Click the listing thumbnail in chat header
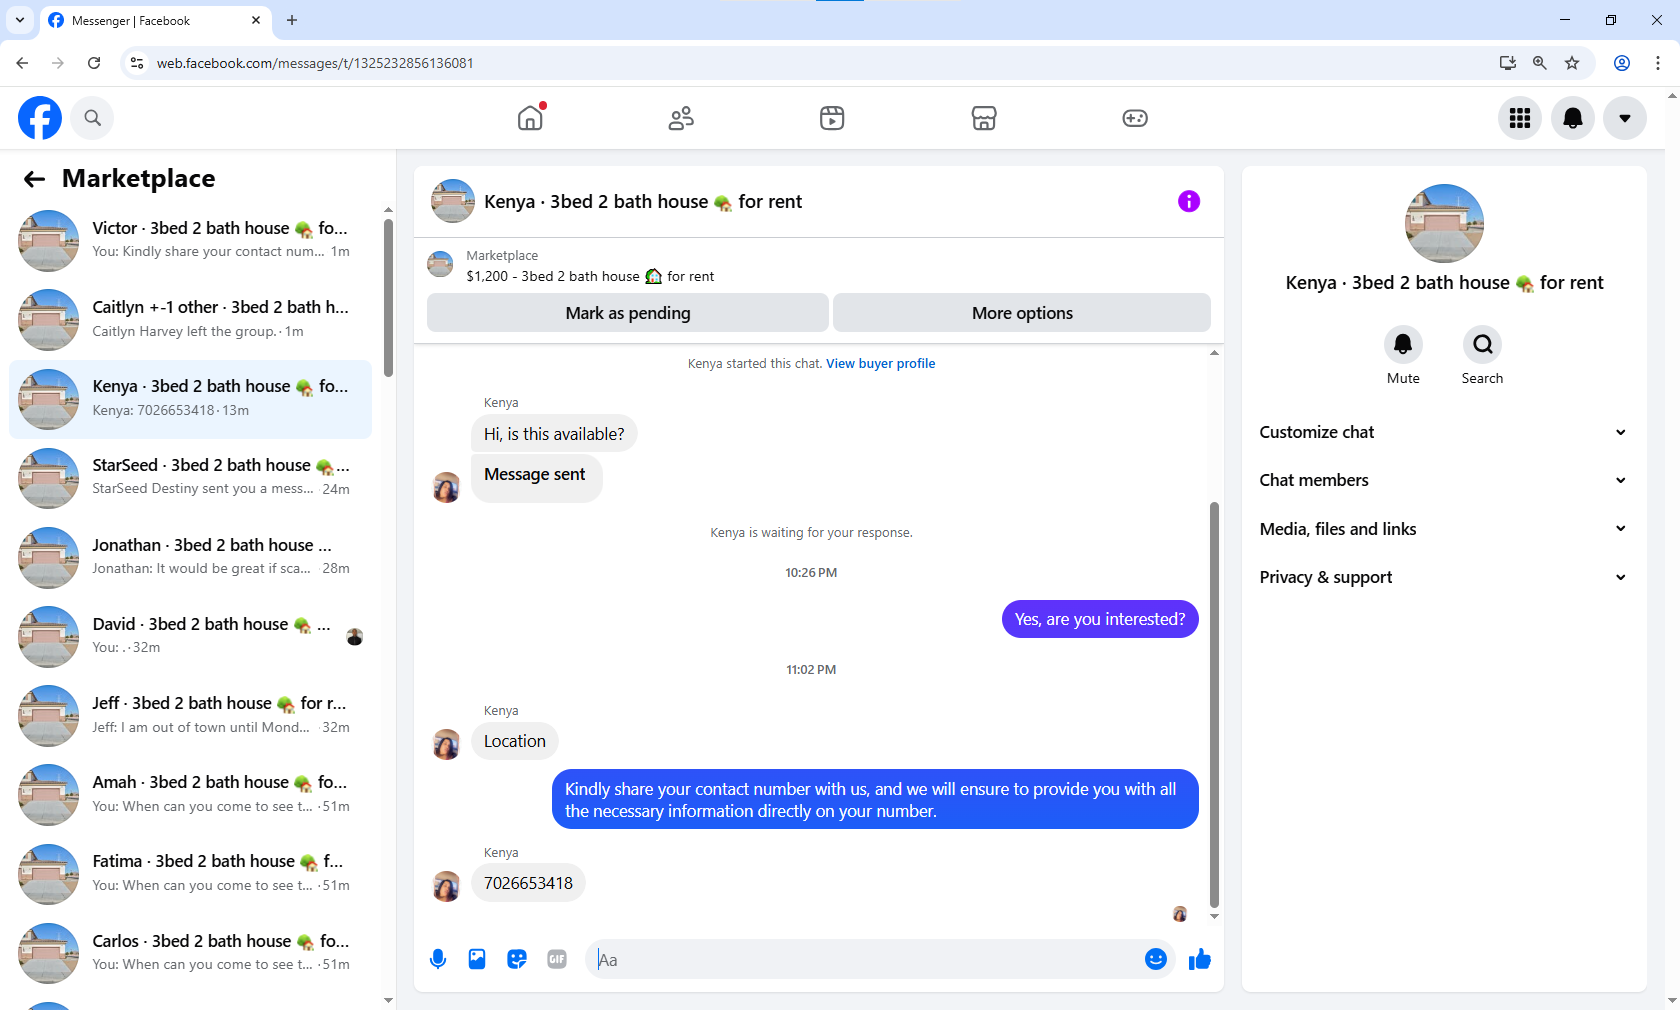The width and height of the screenshot is (1680, 1010). [x=453, y=201]
